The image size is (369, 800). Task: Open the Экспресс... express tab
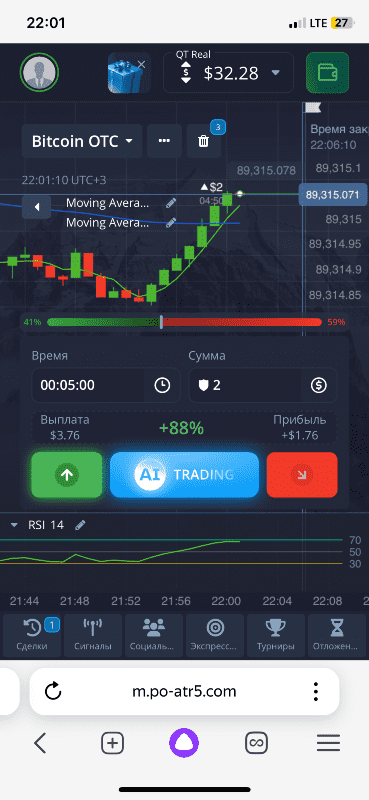pos(215,635)
